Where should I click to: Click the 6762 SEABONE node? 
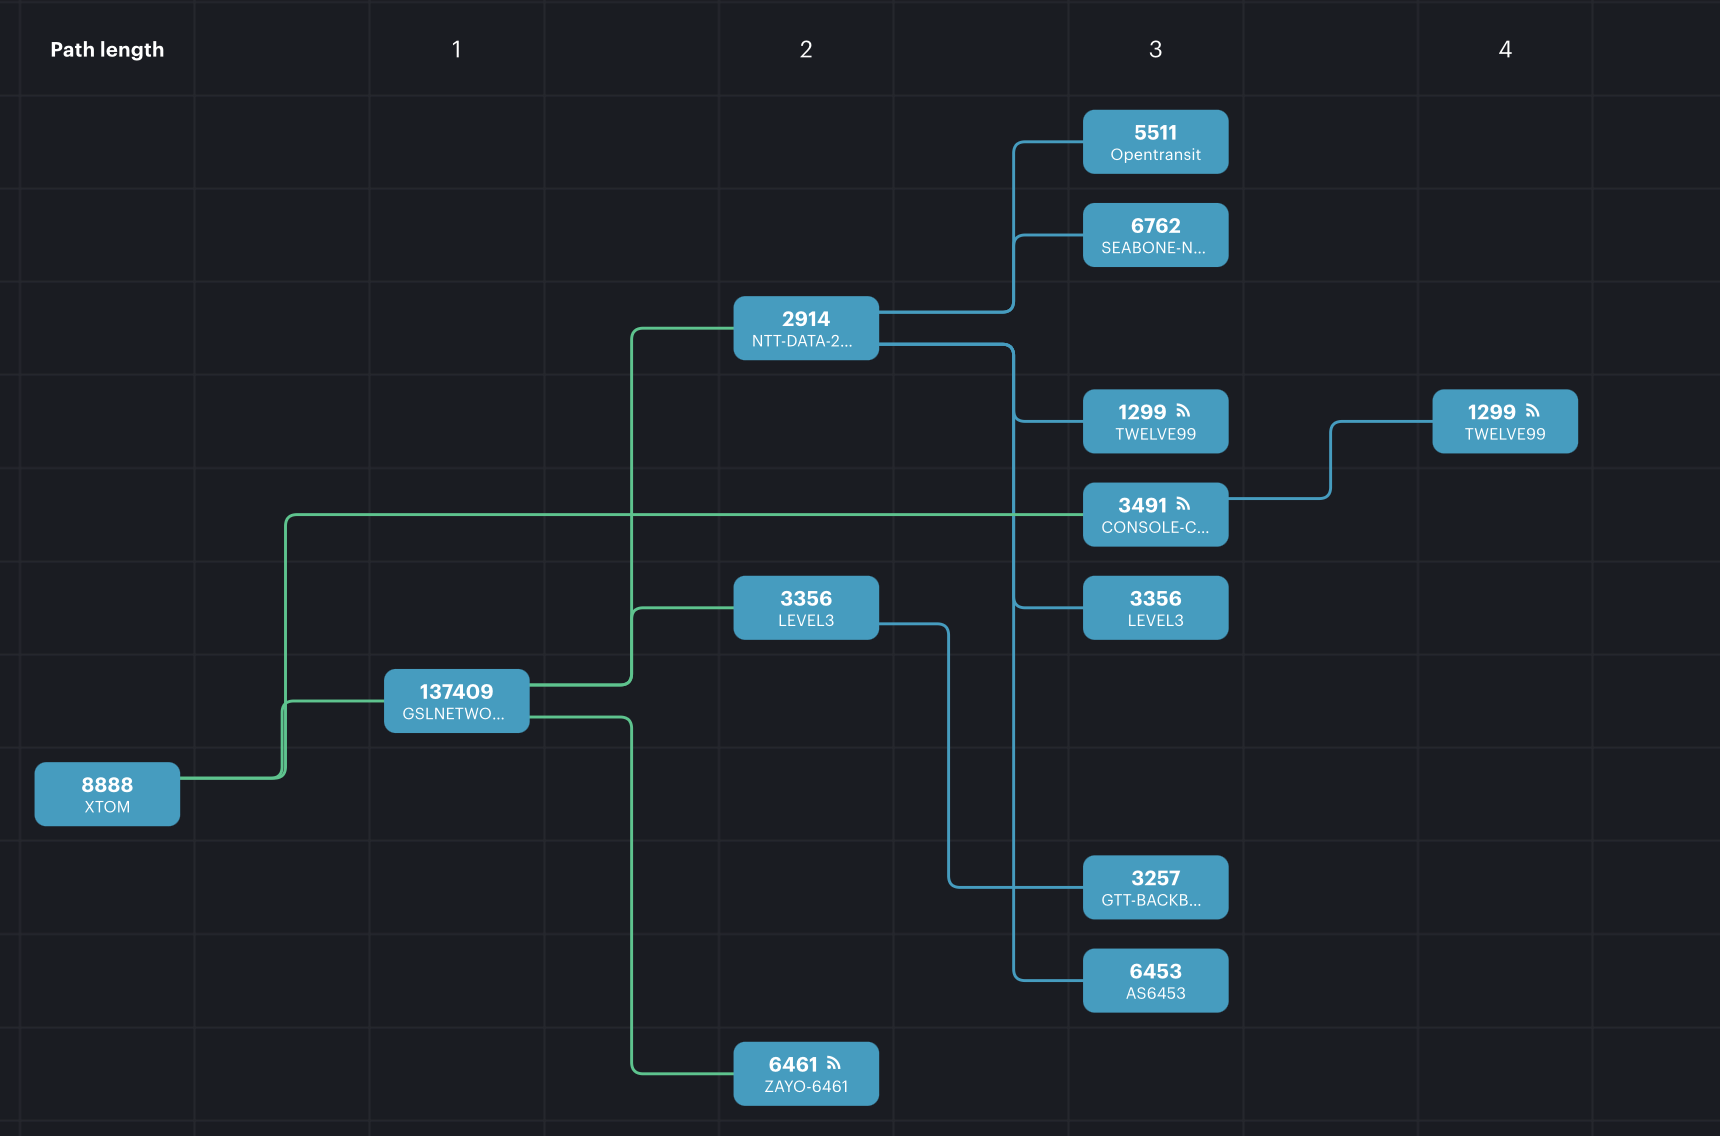click(1155, 235)
